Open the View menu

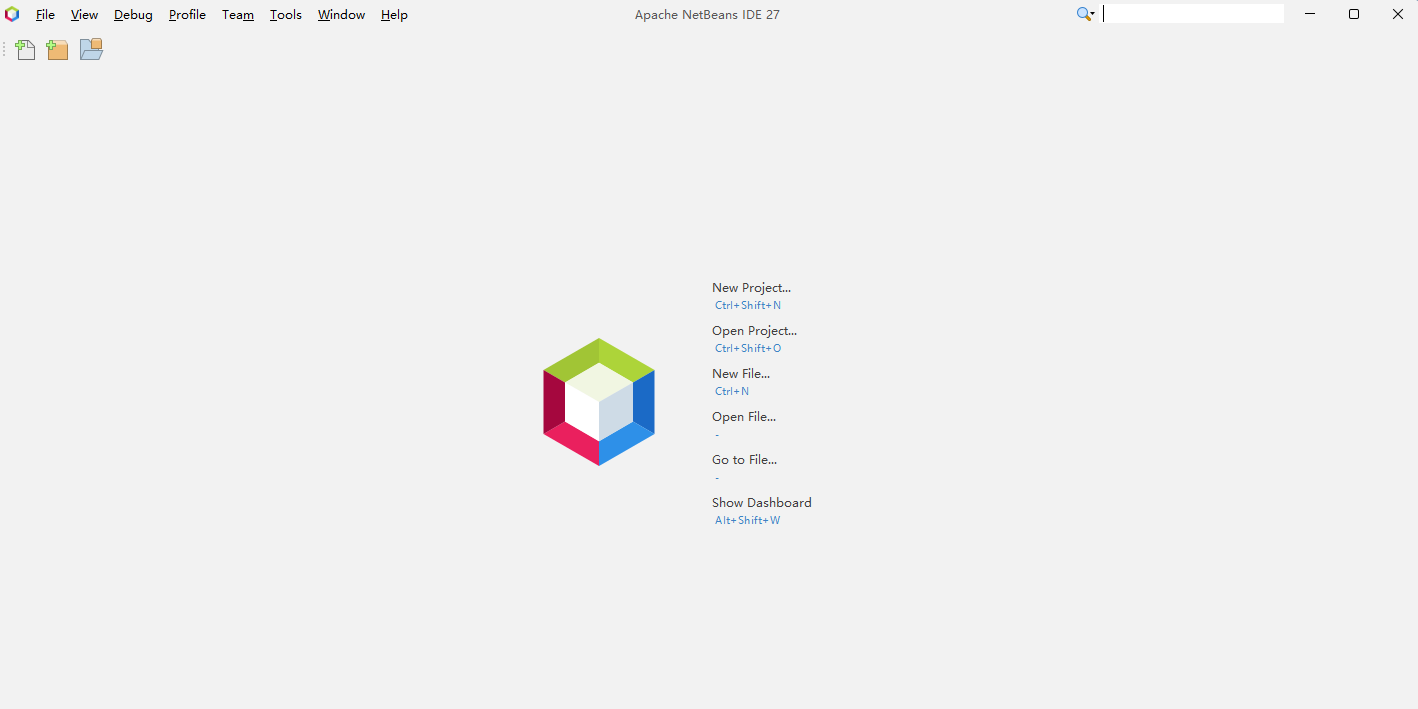click(x=84, y=14)
